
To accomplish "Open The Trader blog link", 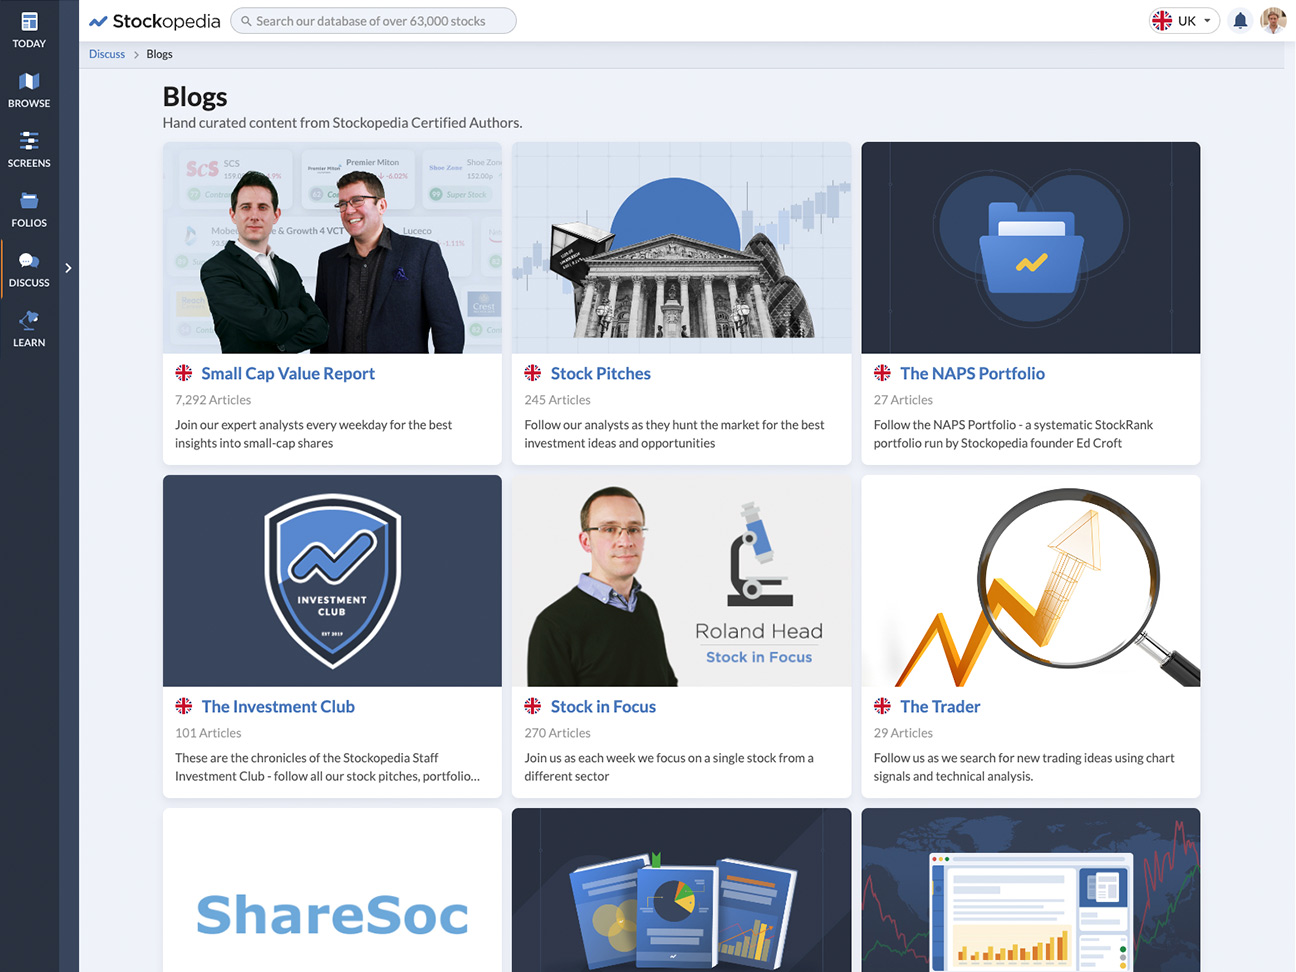I will pyautogui.click(x=940, y=706).
